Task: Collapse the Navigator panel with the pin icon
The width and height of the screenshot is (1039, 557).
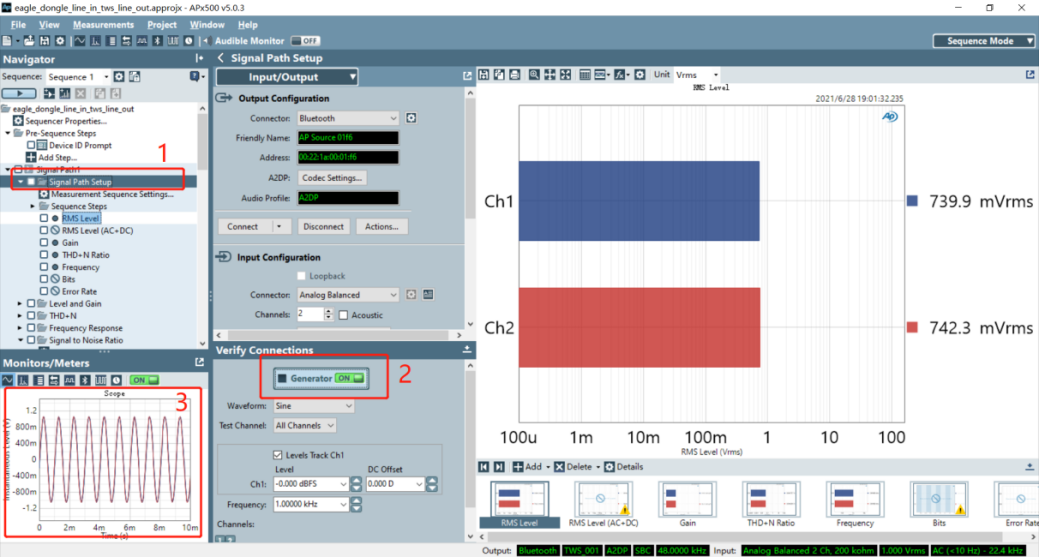Action: (x=199, y=58)
